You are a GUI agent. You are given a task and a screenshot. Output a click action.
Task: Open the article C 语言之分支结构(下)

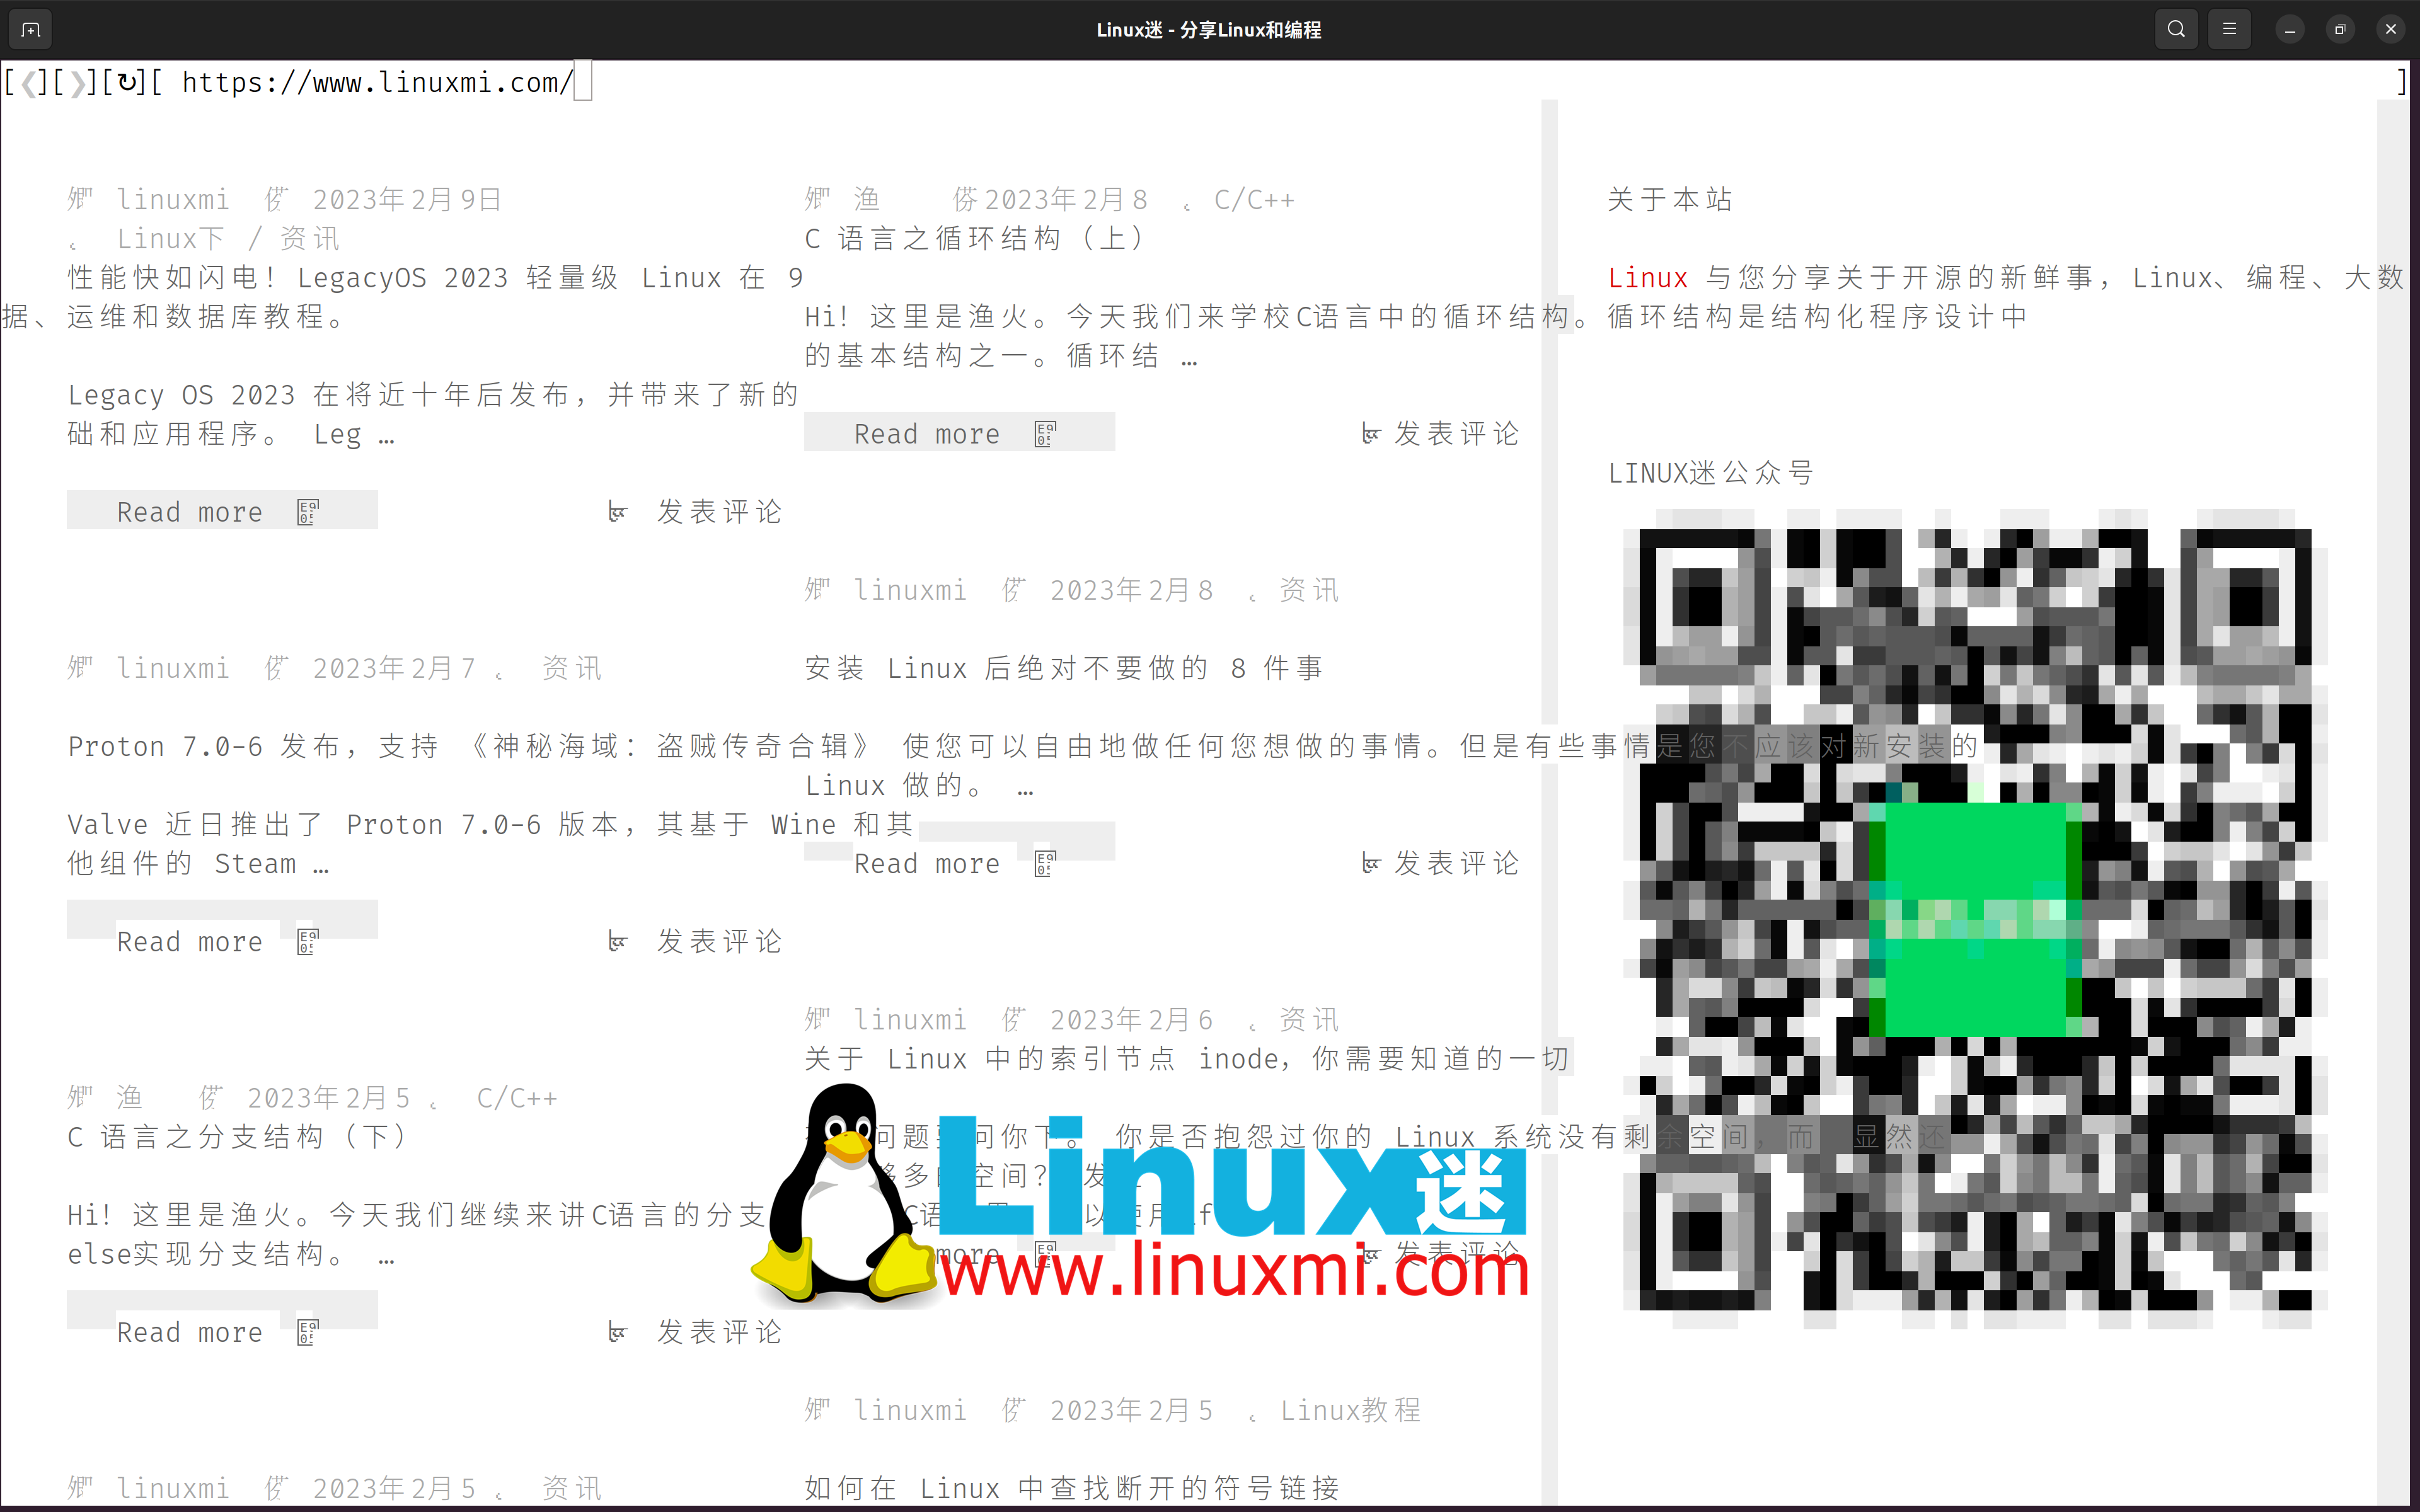point(238,1137)
